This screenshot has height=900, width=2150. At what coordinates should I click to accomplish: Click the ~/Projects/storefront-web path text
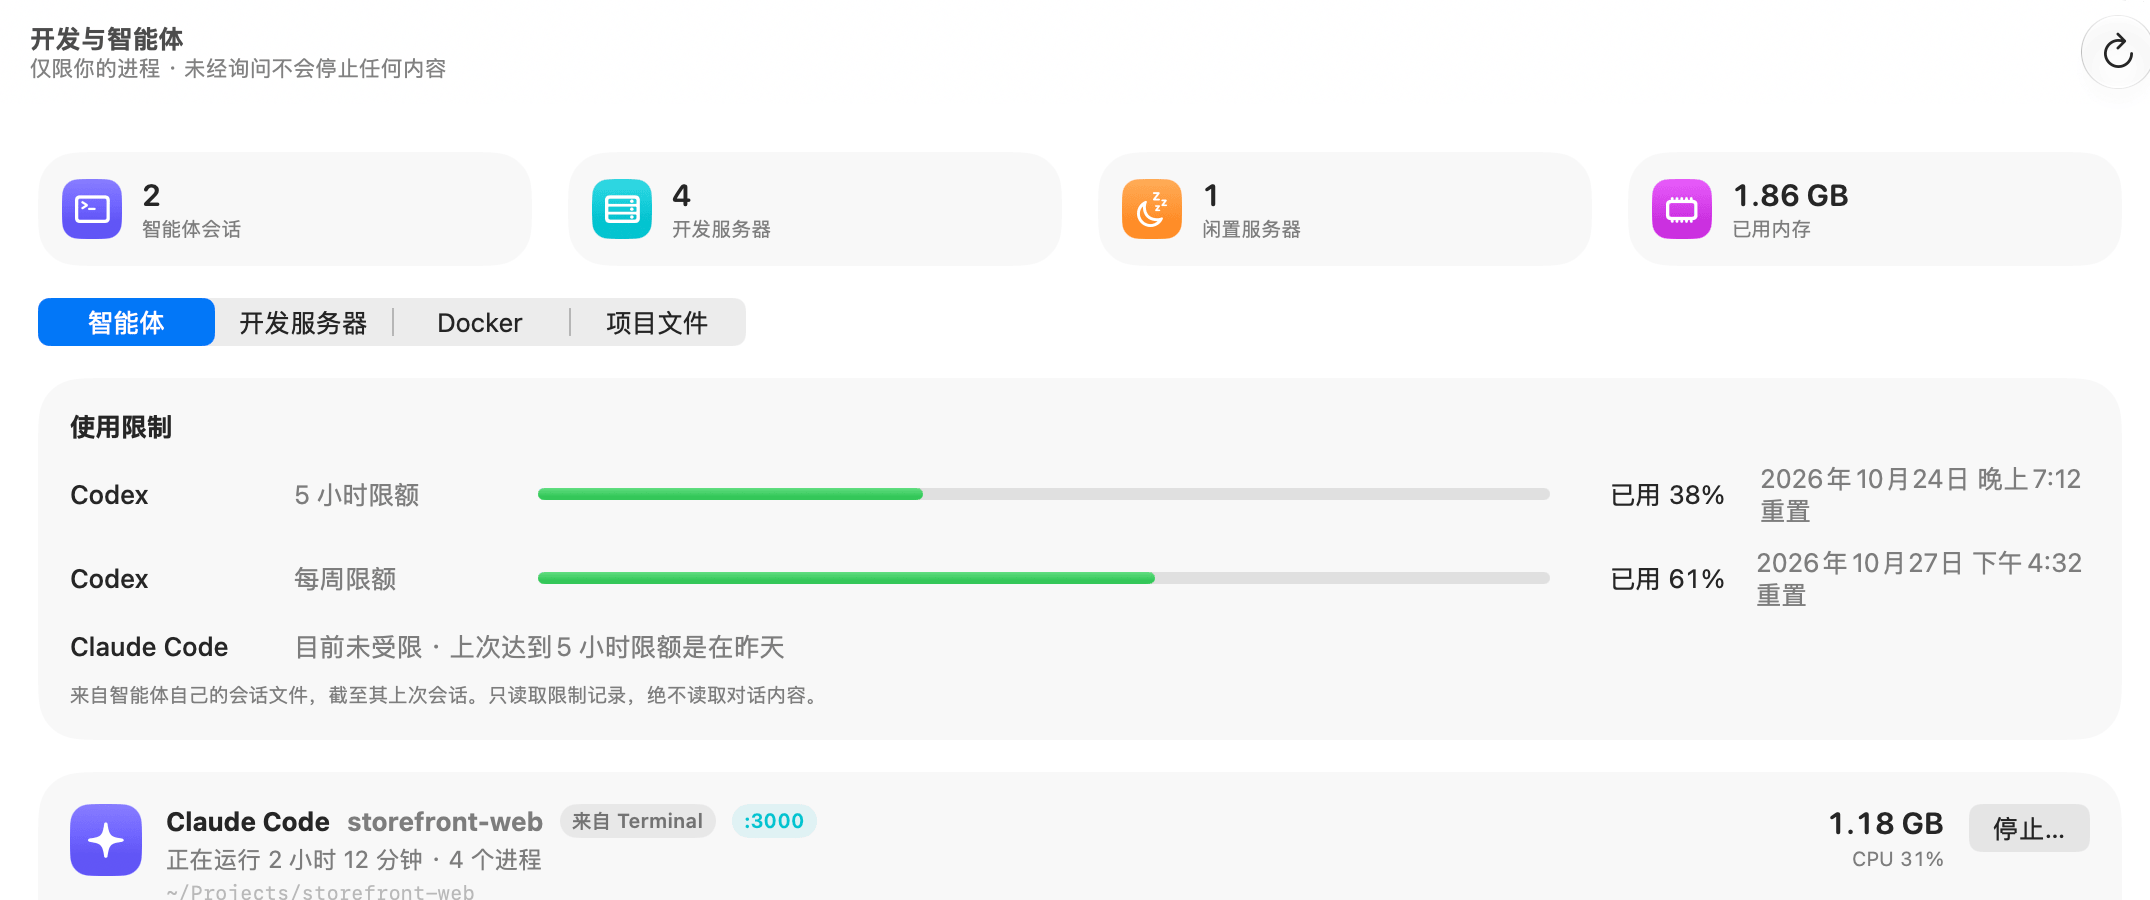tap(320, 891)
